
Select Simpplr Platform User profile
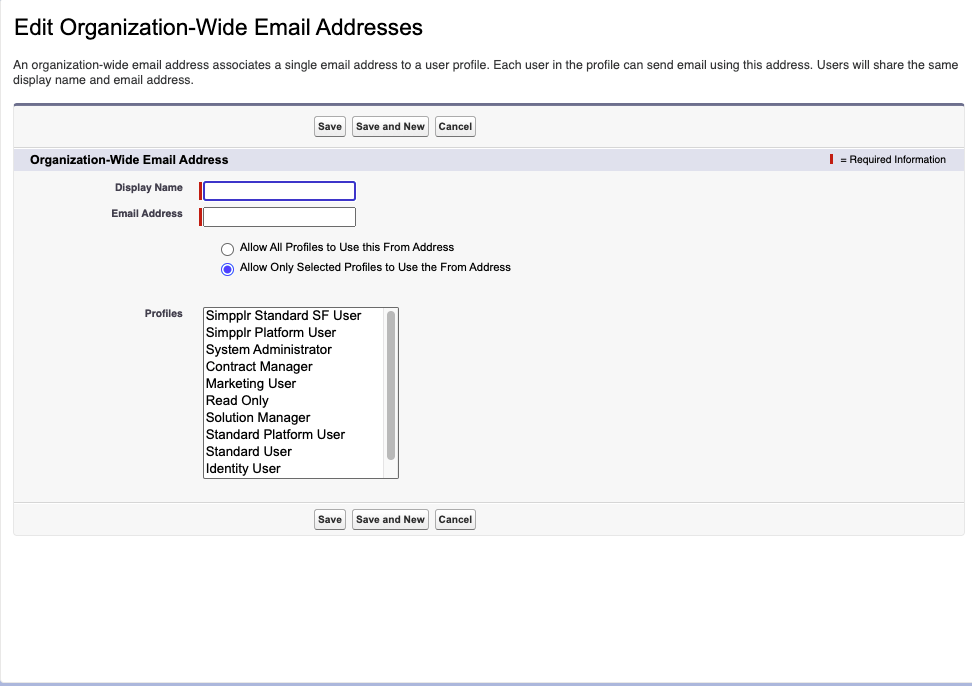pyautogui.click(x=294, y=333)
